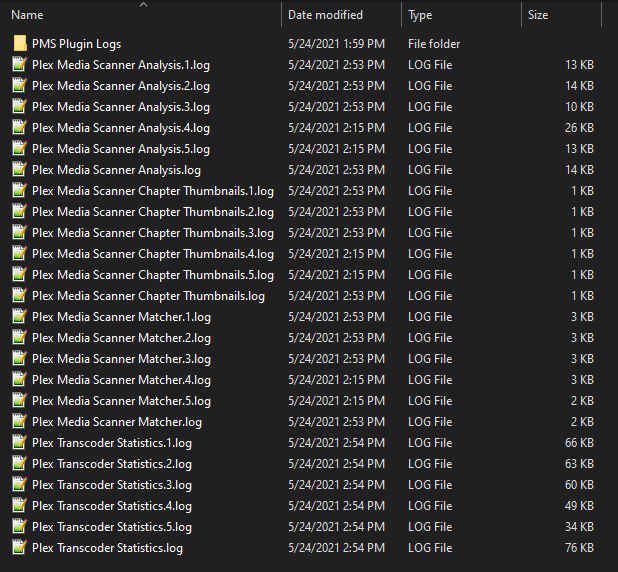
Task: Select the Plex Media Scanner Analysis.1.log file icon
Action: click(x=20, y=64)
